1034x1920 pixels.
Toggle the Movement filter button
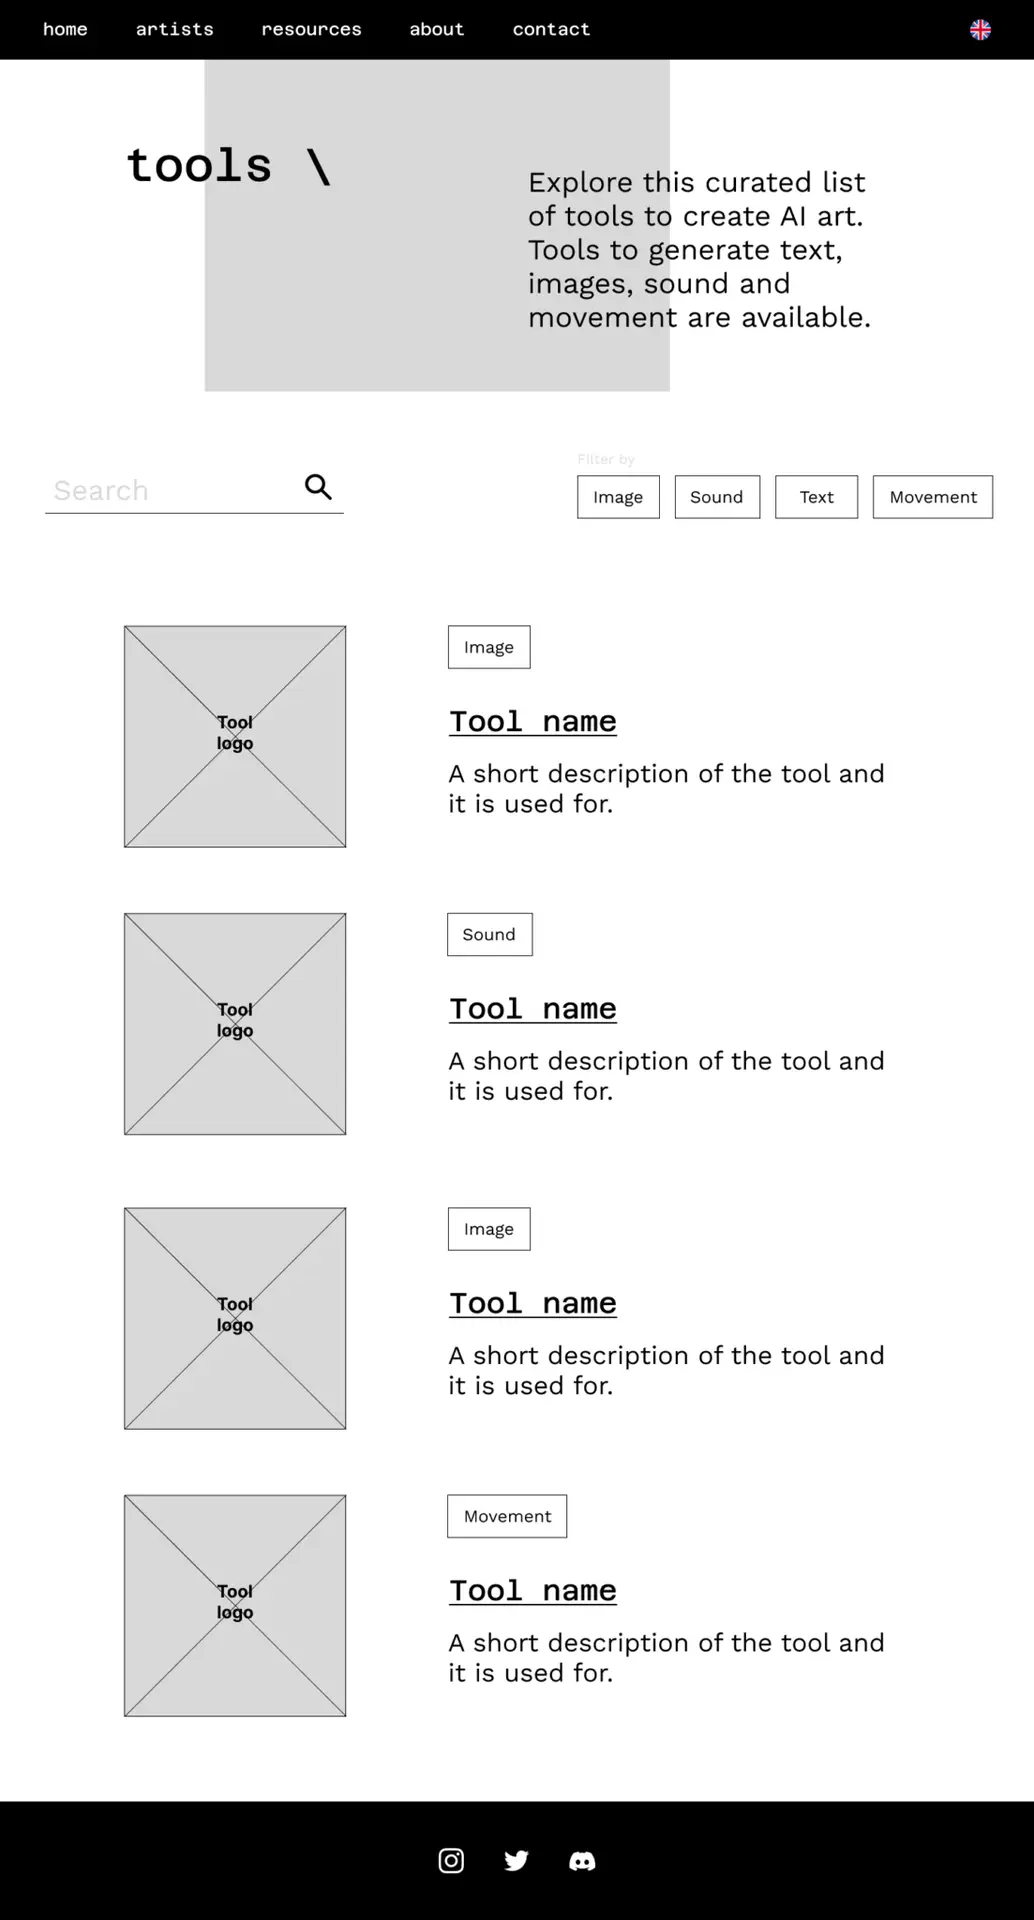tap(932, 497)
